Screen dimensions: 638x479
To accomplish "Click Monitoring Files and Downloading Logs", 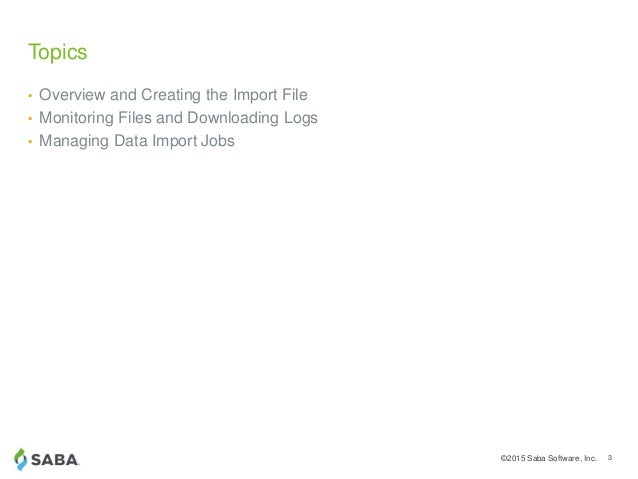I will point(178,118).
